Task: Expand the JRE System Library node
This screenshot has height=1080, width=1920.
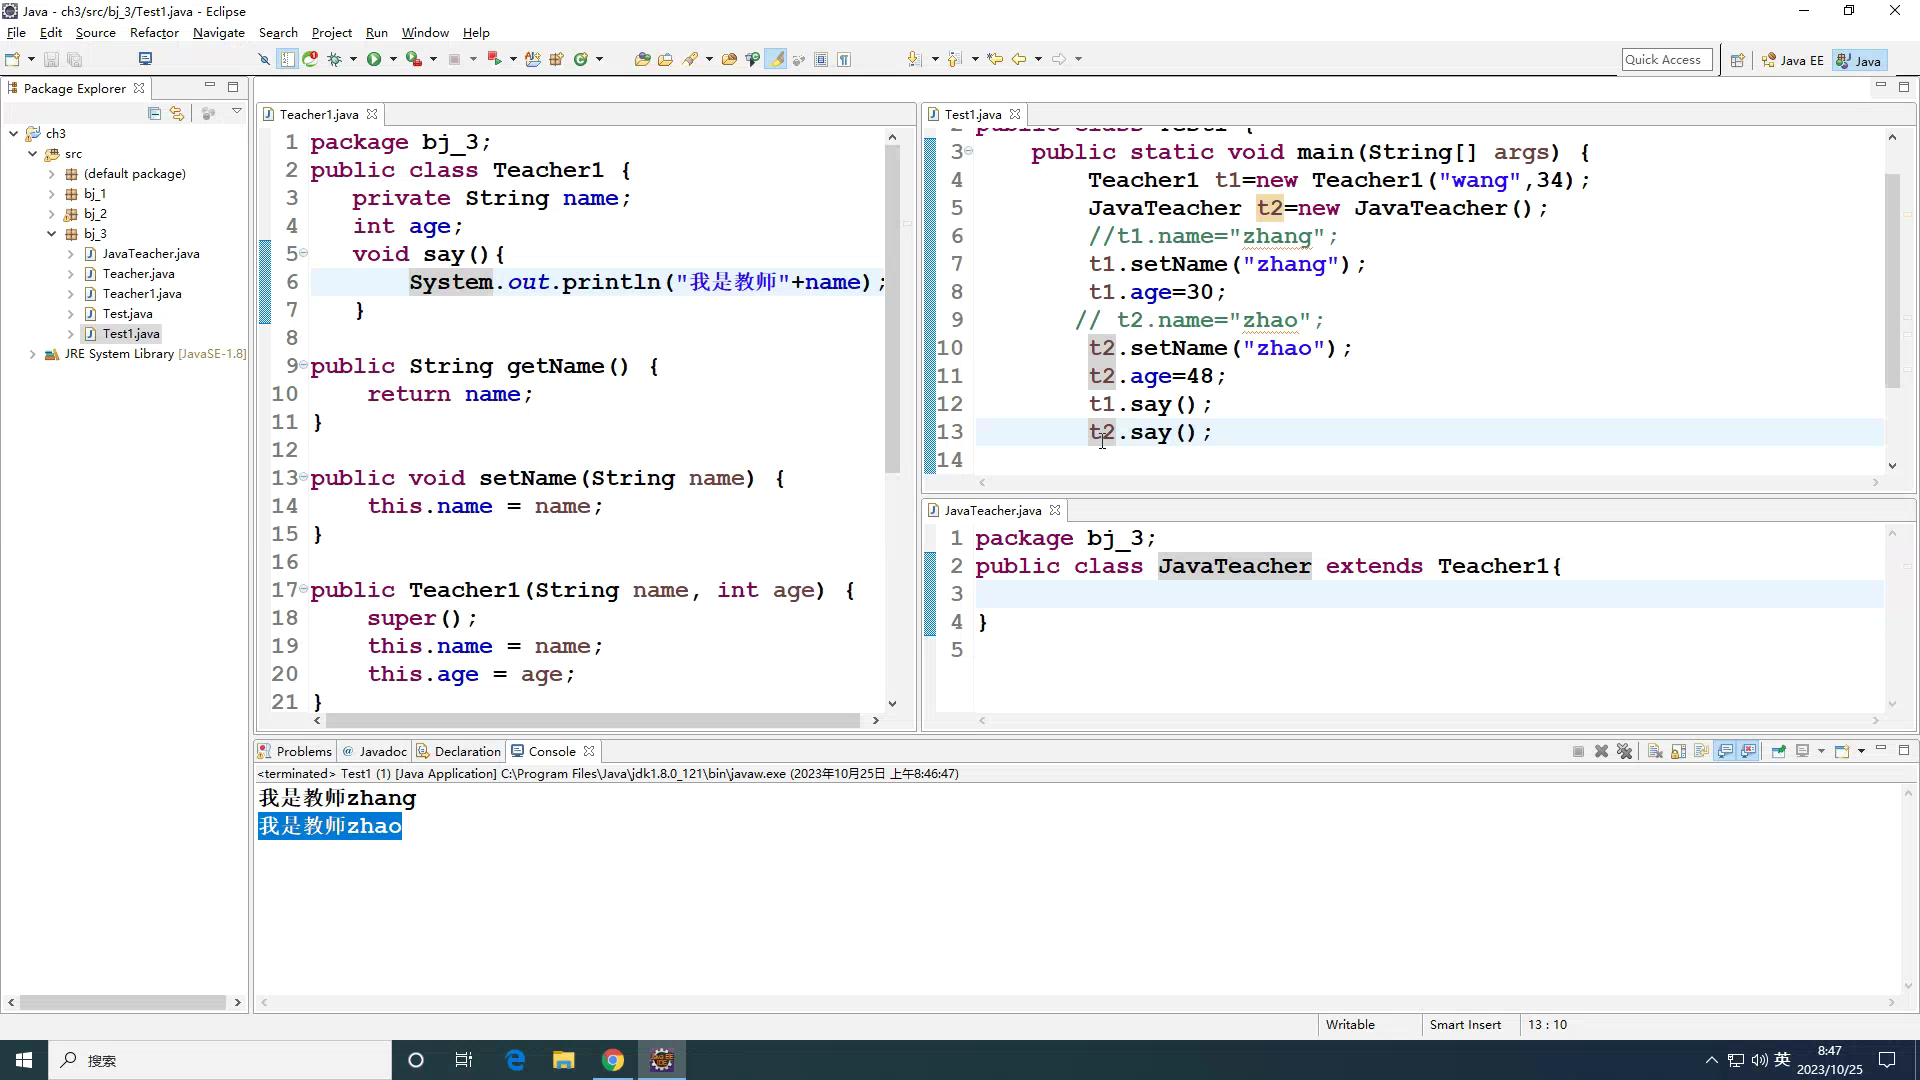Action: [x=32, y=354]
